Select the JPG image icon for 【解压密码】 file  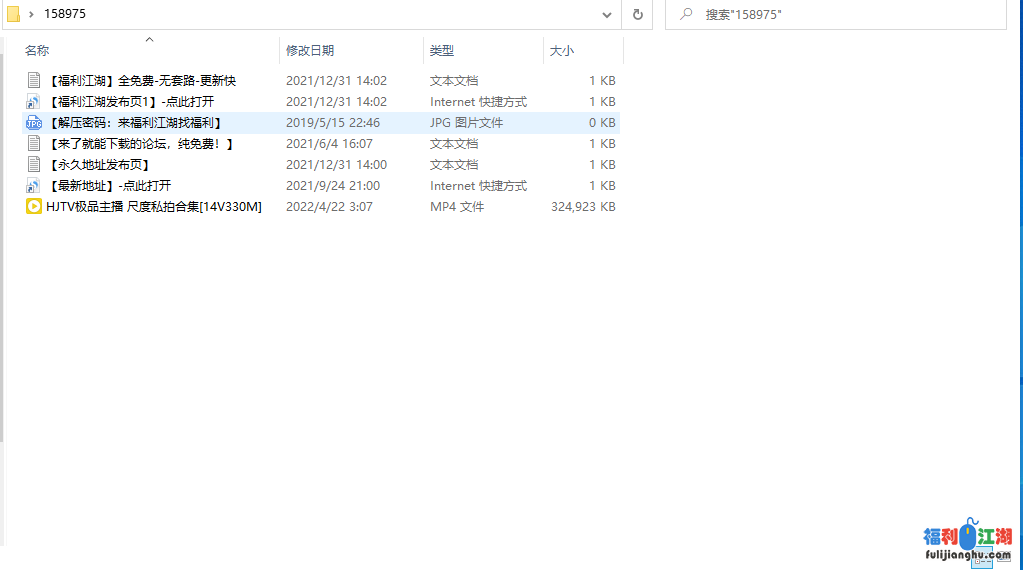[33, 123]
